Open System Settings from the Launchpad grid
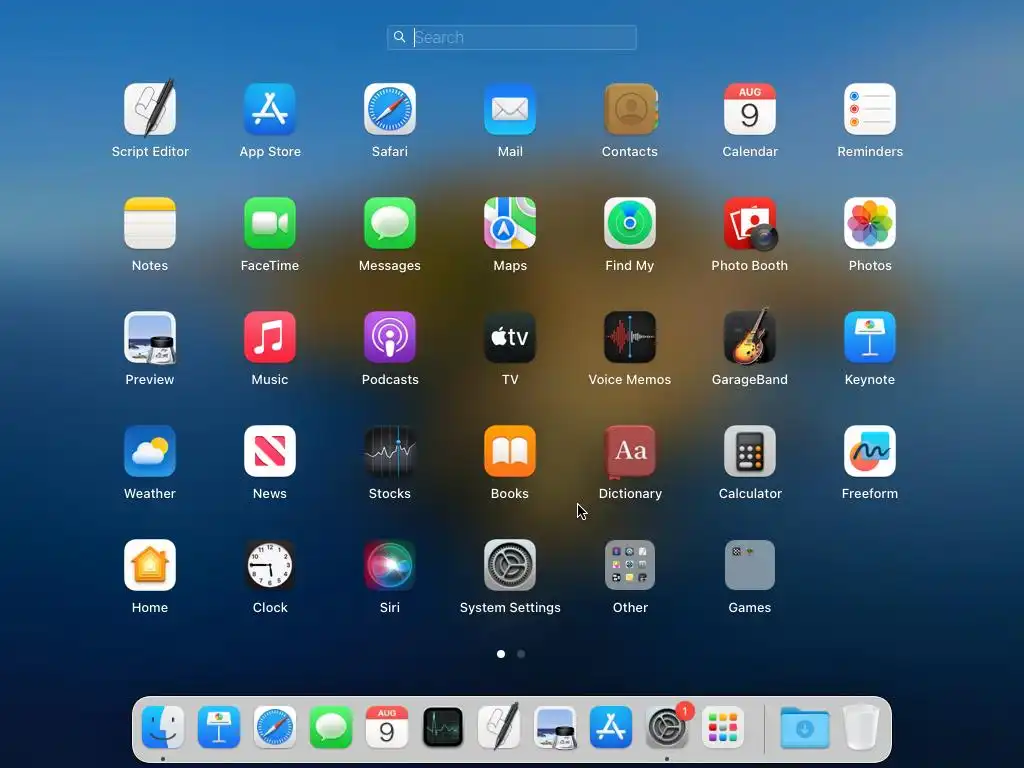Image resolution: width=1024 pixels, height=768 pixels. 510,565
